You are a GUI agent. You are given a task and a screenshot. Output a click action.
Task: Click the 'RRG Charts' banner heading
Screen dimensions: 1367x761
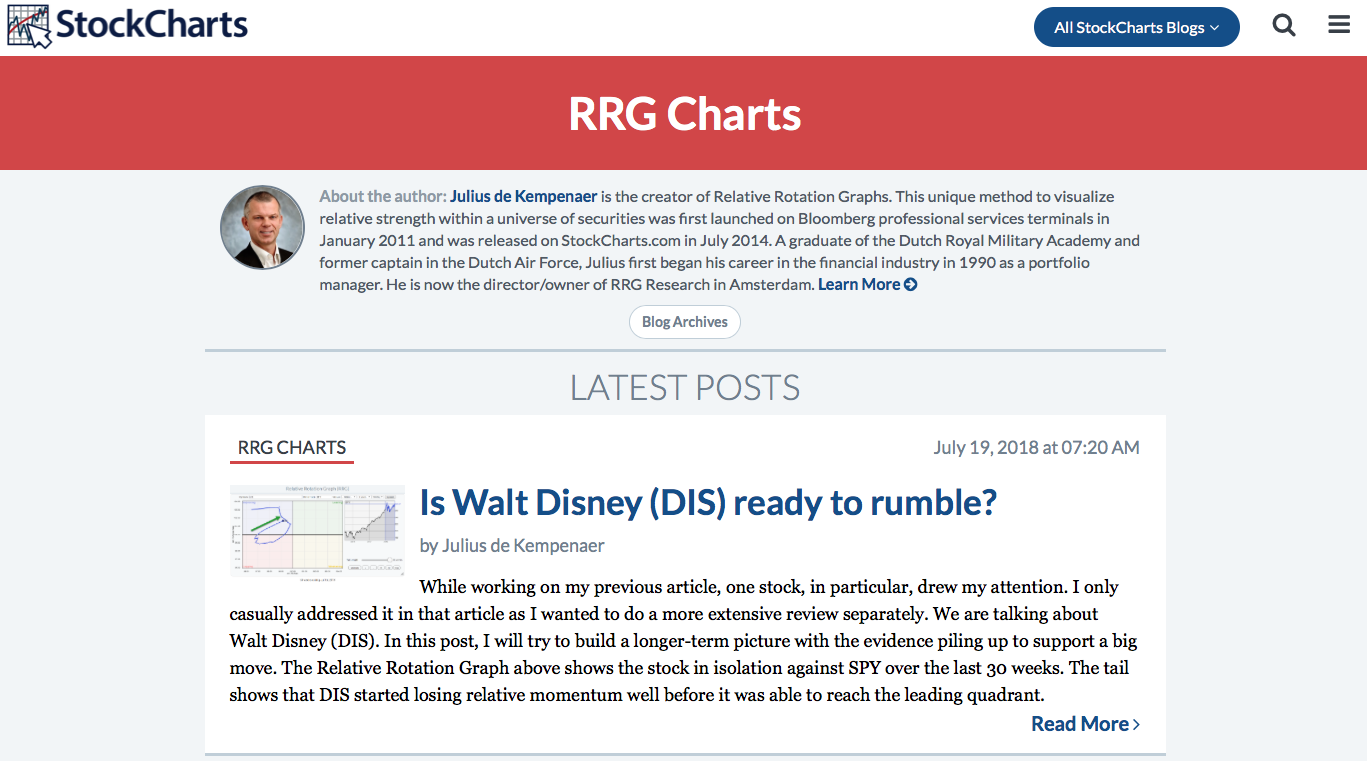[685, 114]
